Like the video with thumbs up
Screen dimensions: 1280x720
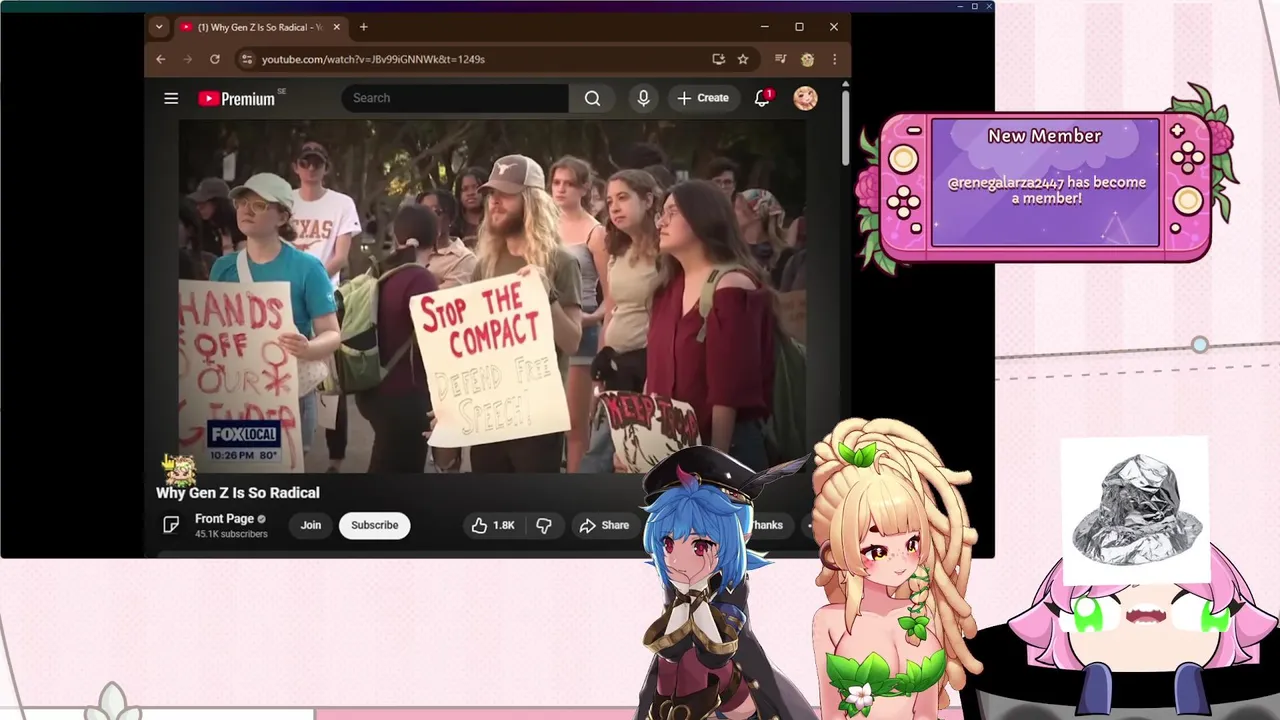(494, 525)
